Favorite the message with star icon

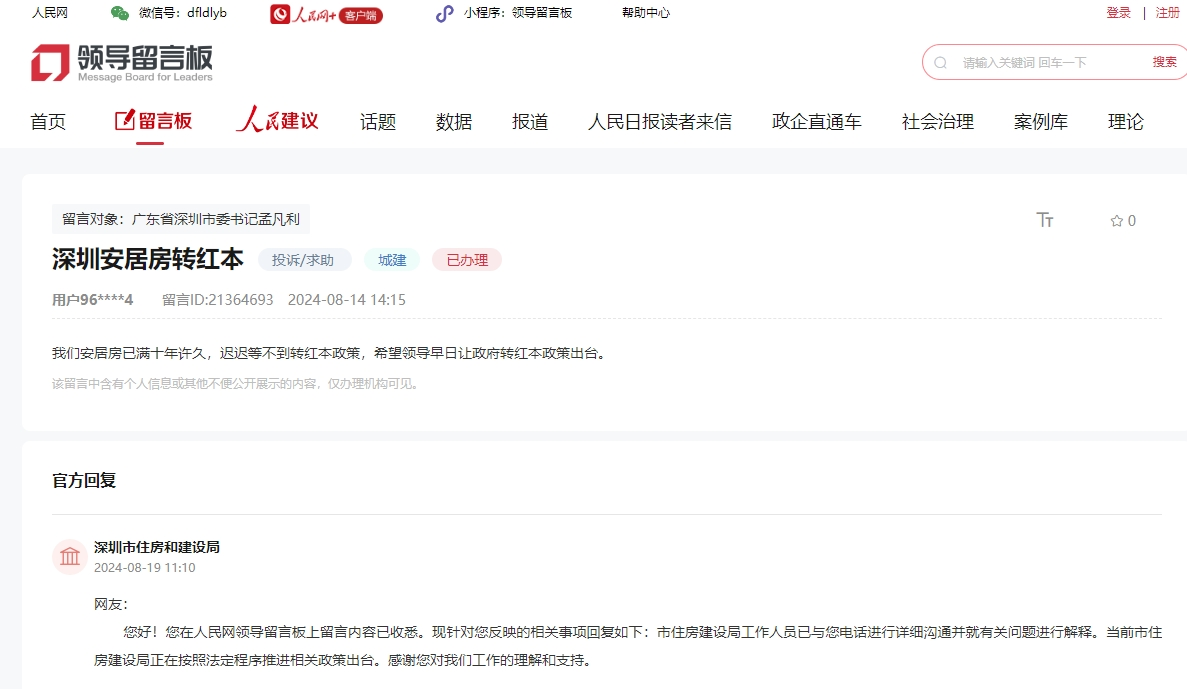click(x=1117, y=221)
